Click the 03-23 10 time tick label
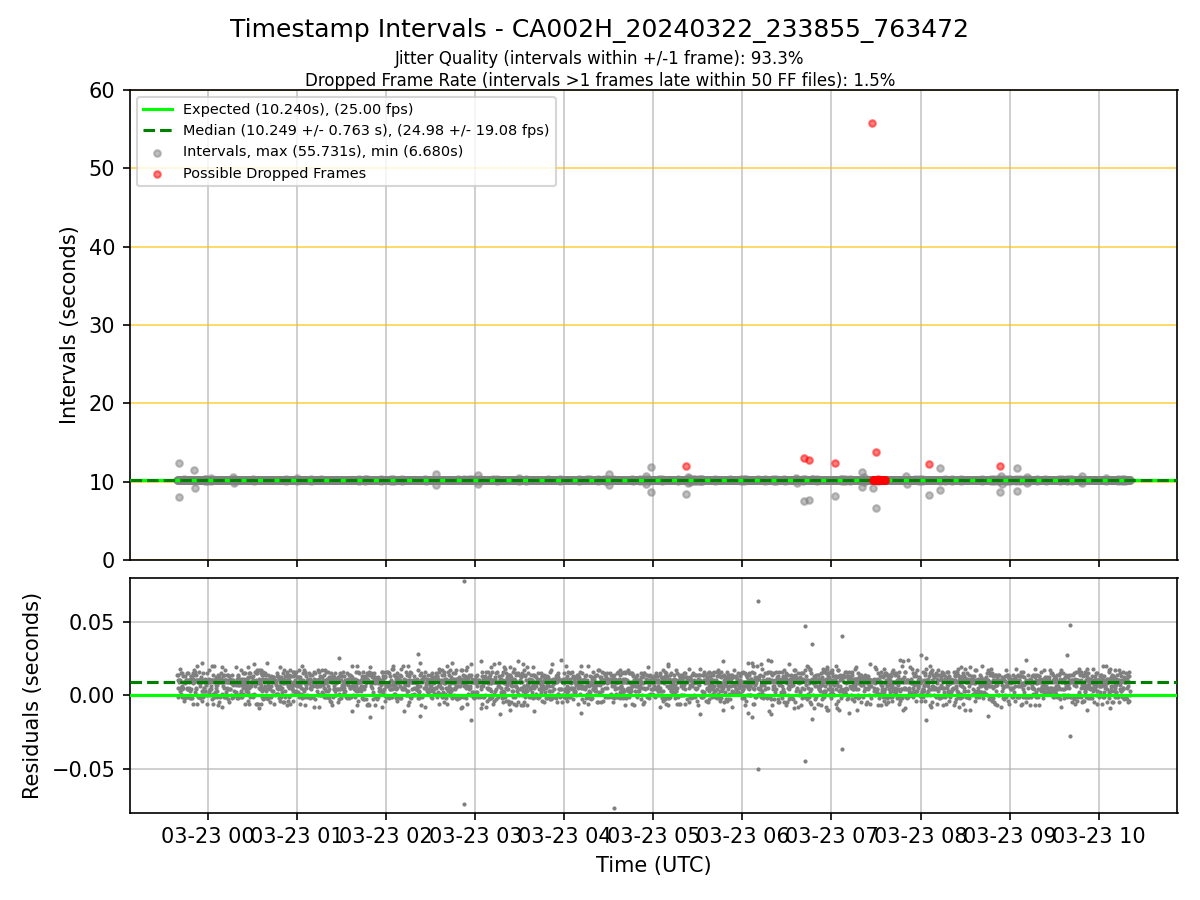This screenshot has height=900, width=1200. point(1098,836)
